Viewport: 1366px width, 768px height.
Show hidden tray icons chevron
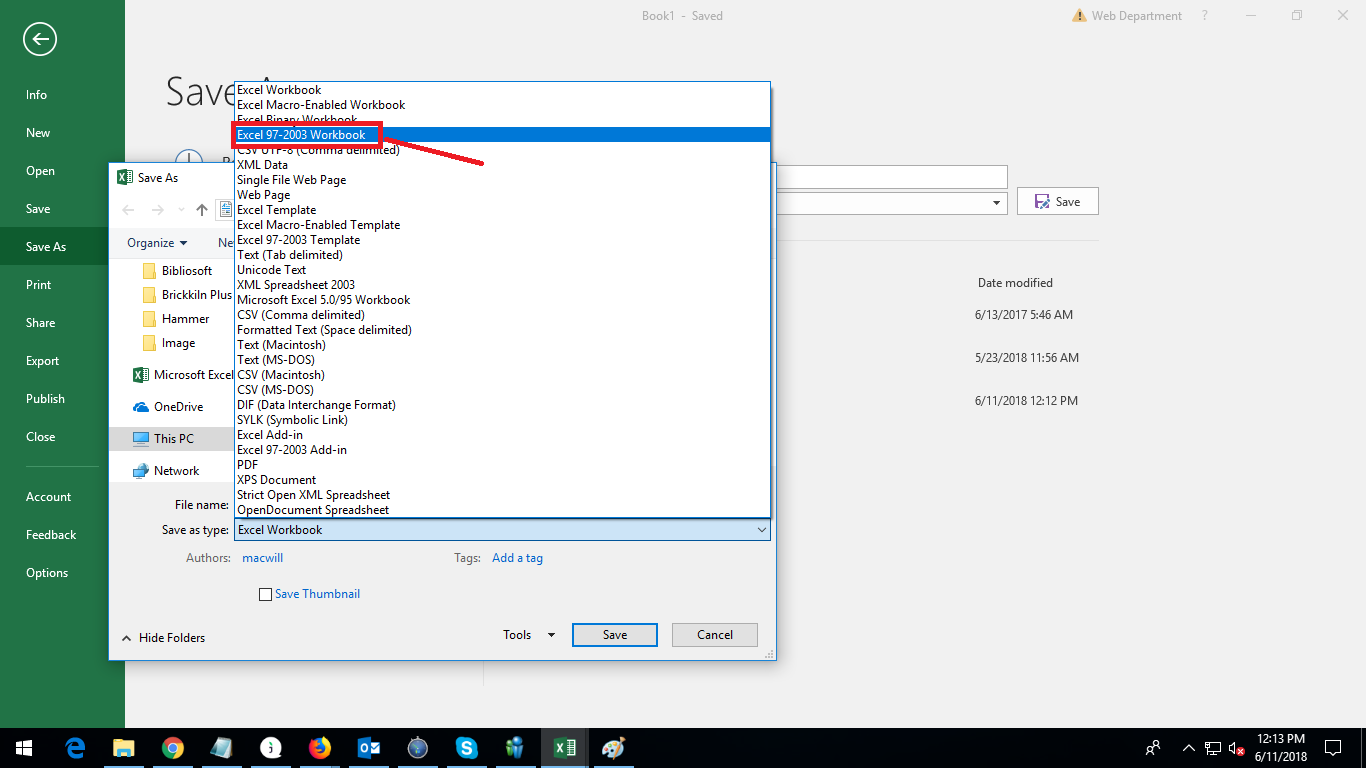pos(1189,747)
